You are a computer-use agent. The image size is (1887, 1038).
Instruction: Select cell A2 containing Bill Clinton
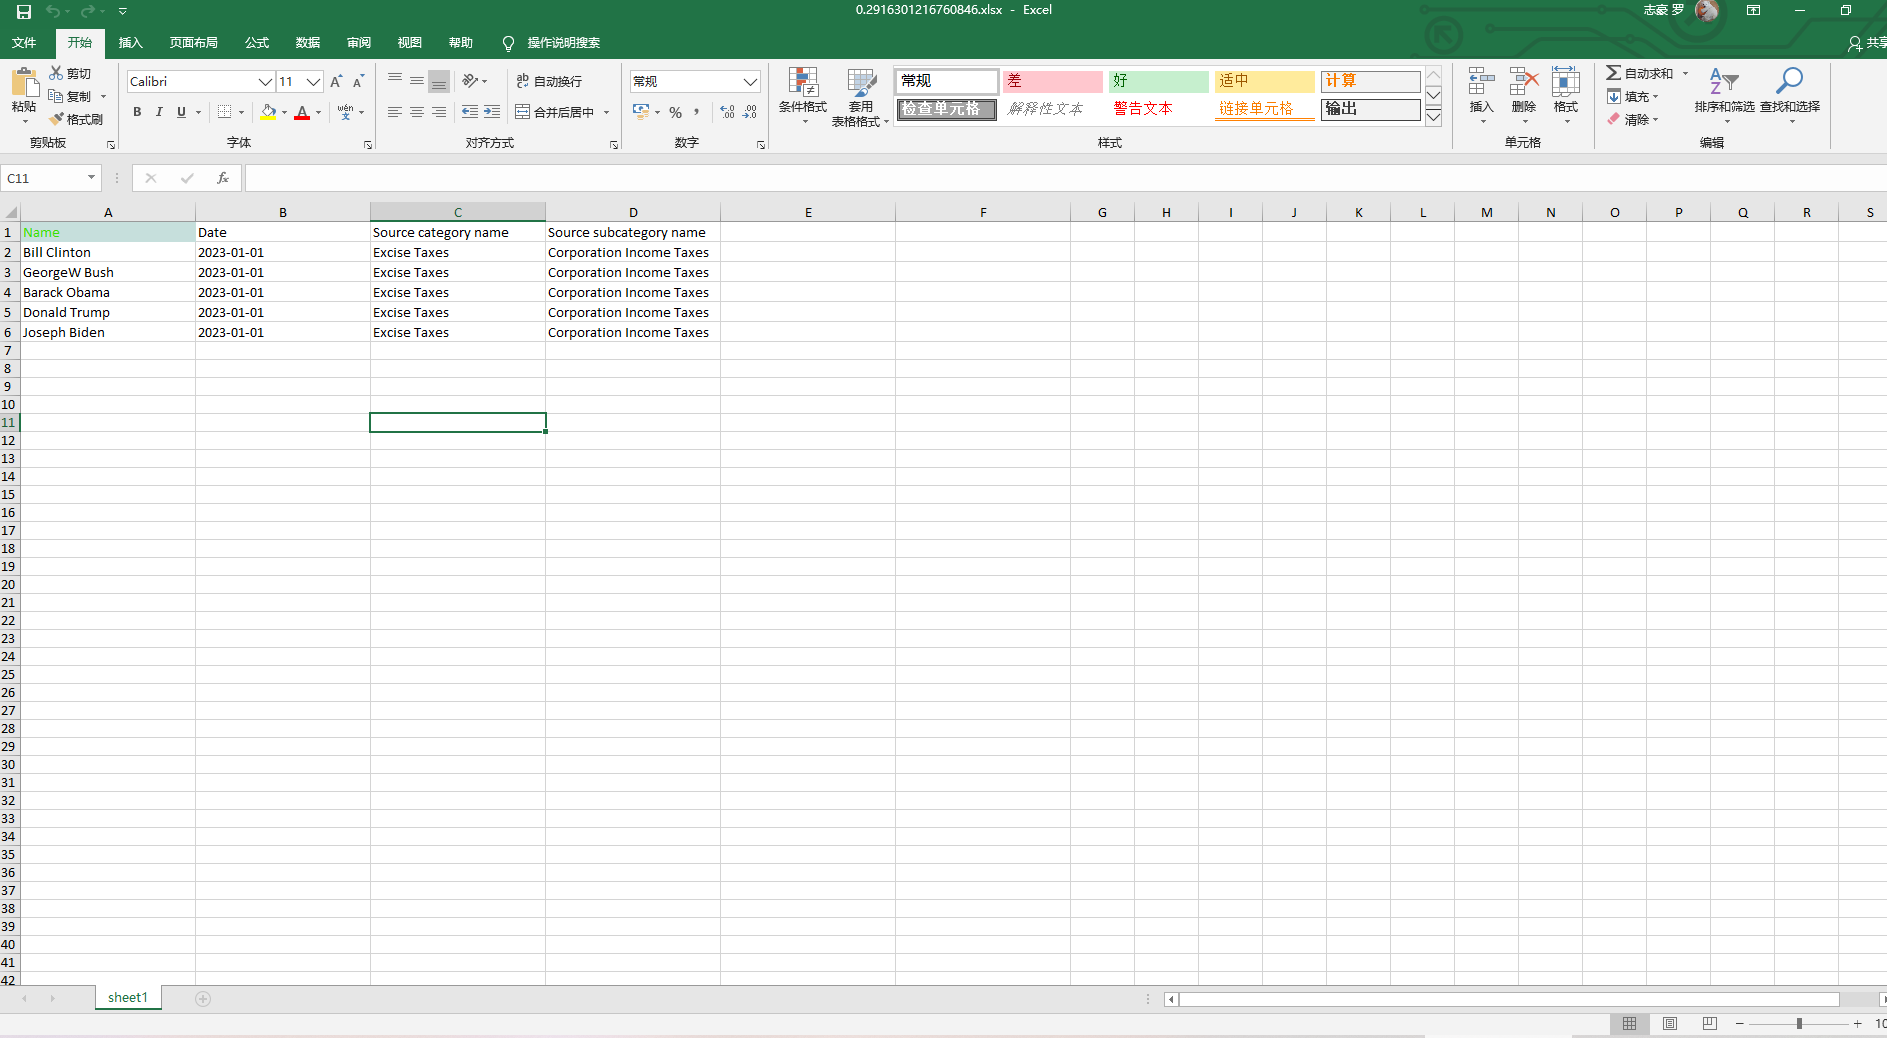pyautogui.click(x=108, y=252)
